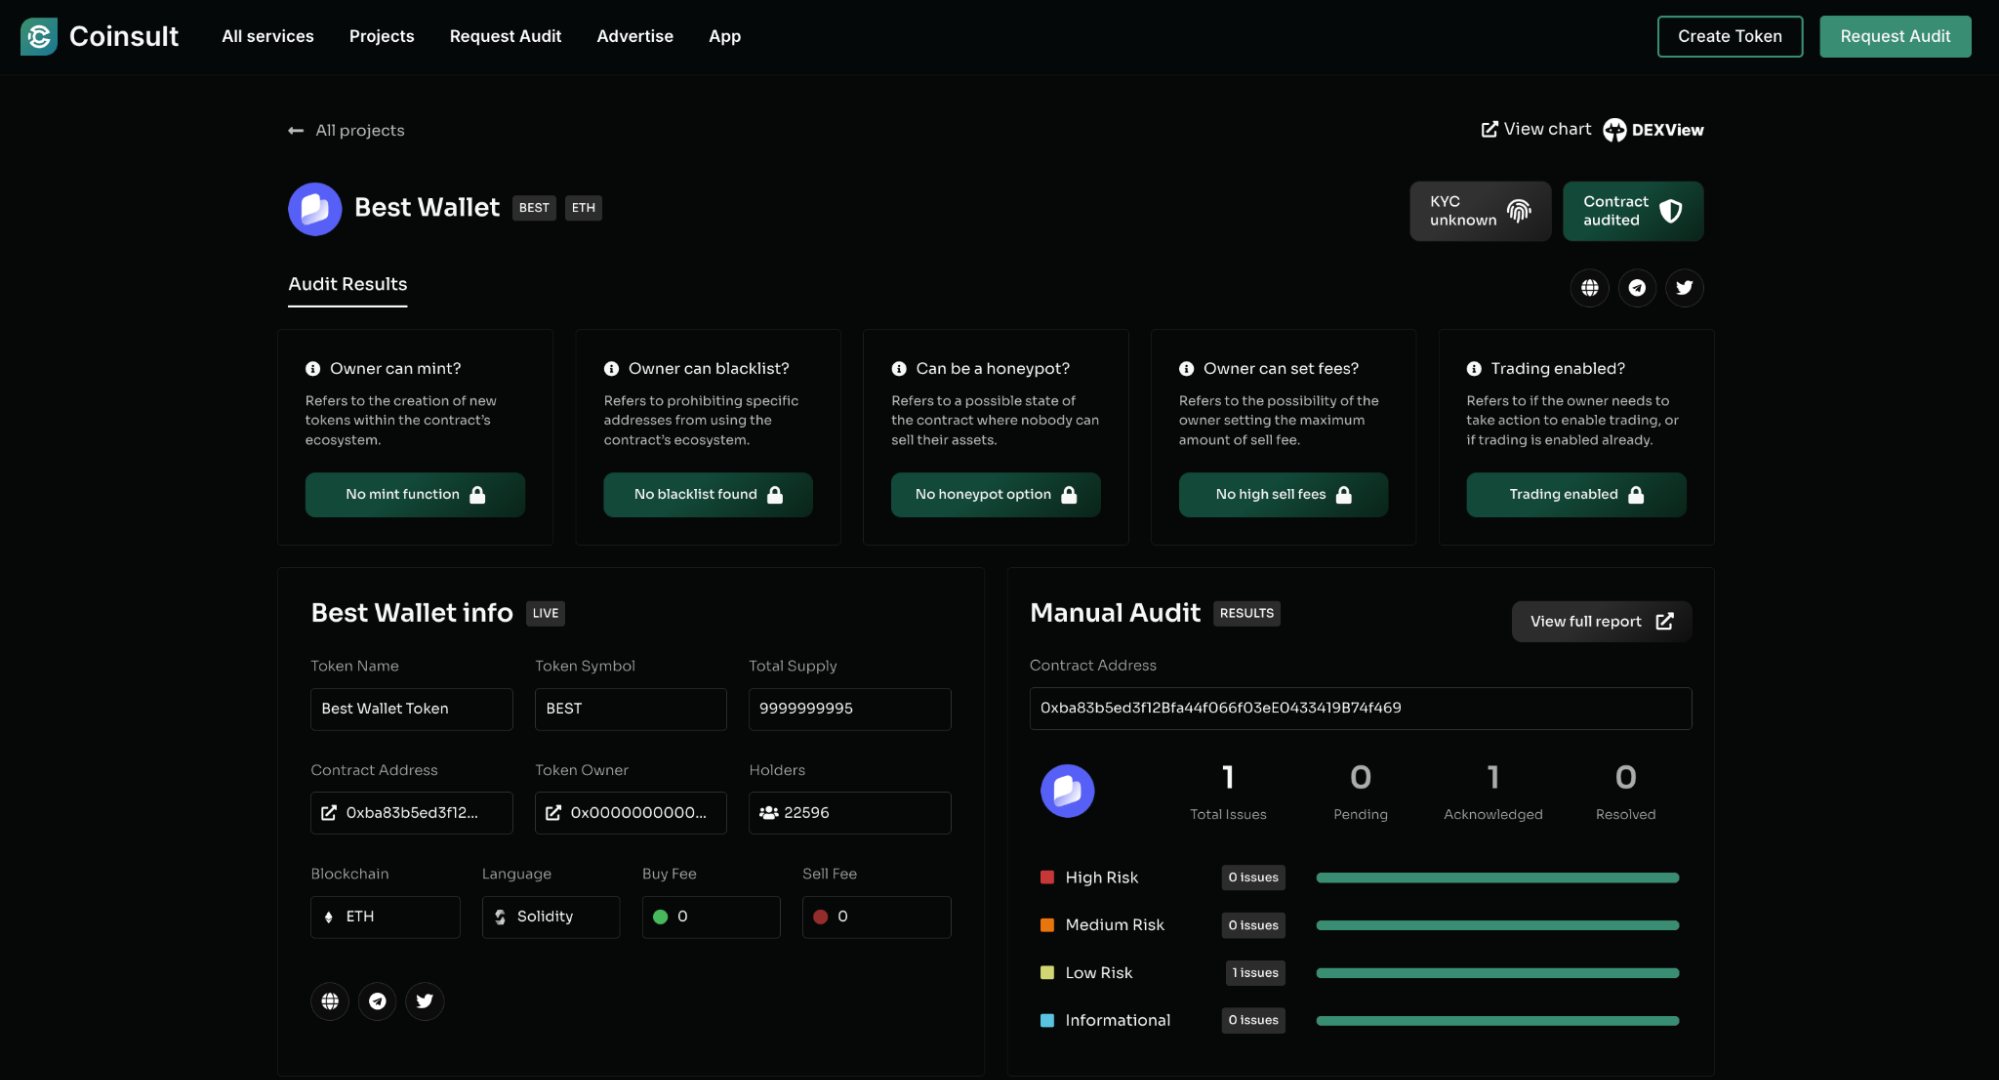Go back via the All projects link
Screen dimensions: 1999x1080
pos(345,130)
